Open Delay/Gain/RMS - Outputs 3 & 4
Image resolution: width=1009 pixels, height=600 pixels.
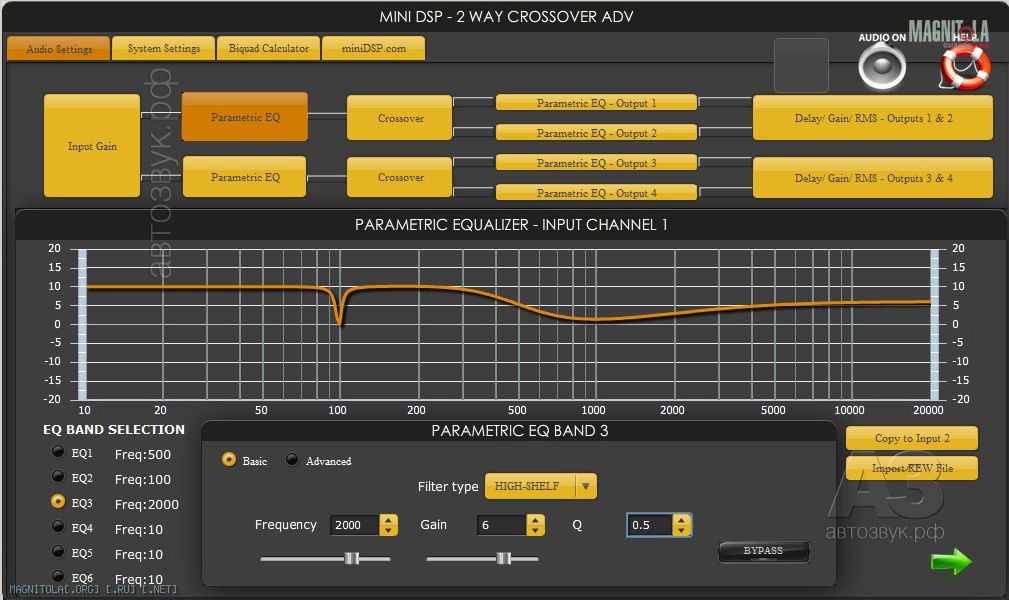[x=873, y=178]
